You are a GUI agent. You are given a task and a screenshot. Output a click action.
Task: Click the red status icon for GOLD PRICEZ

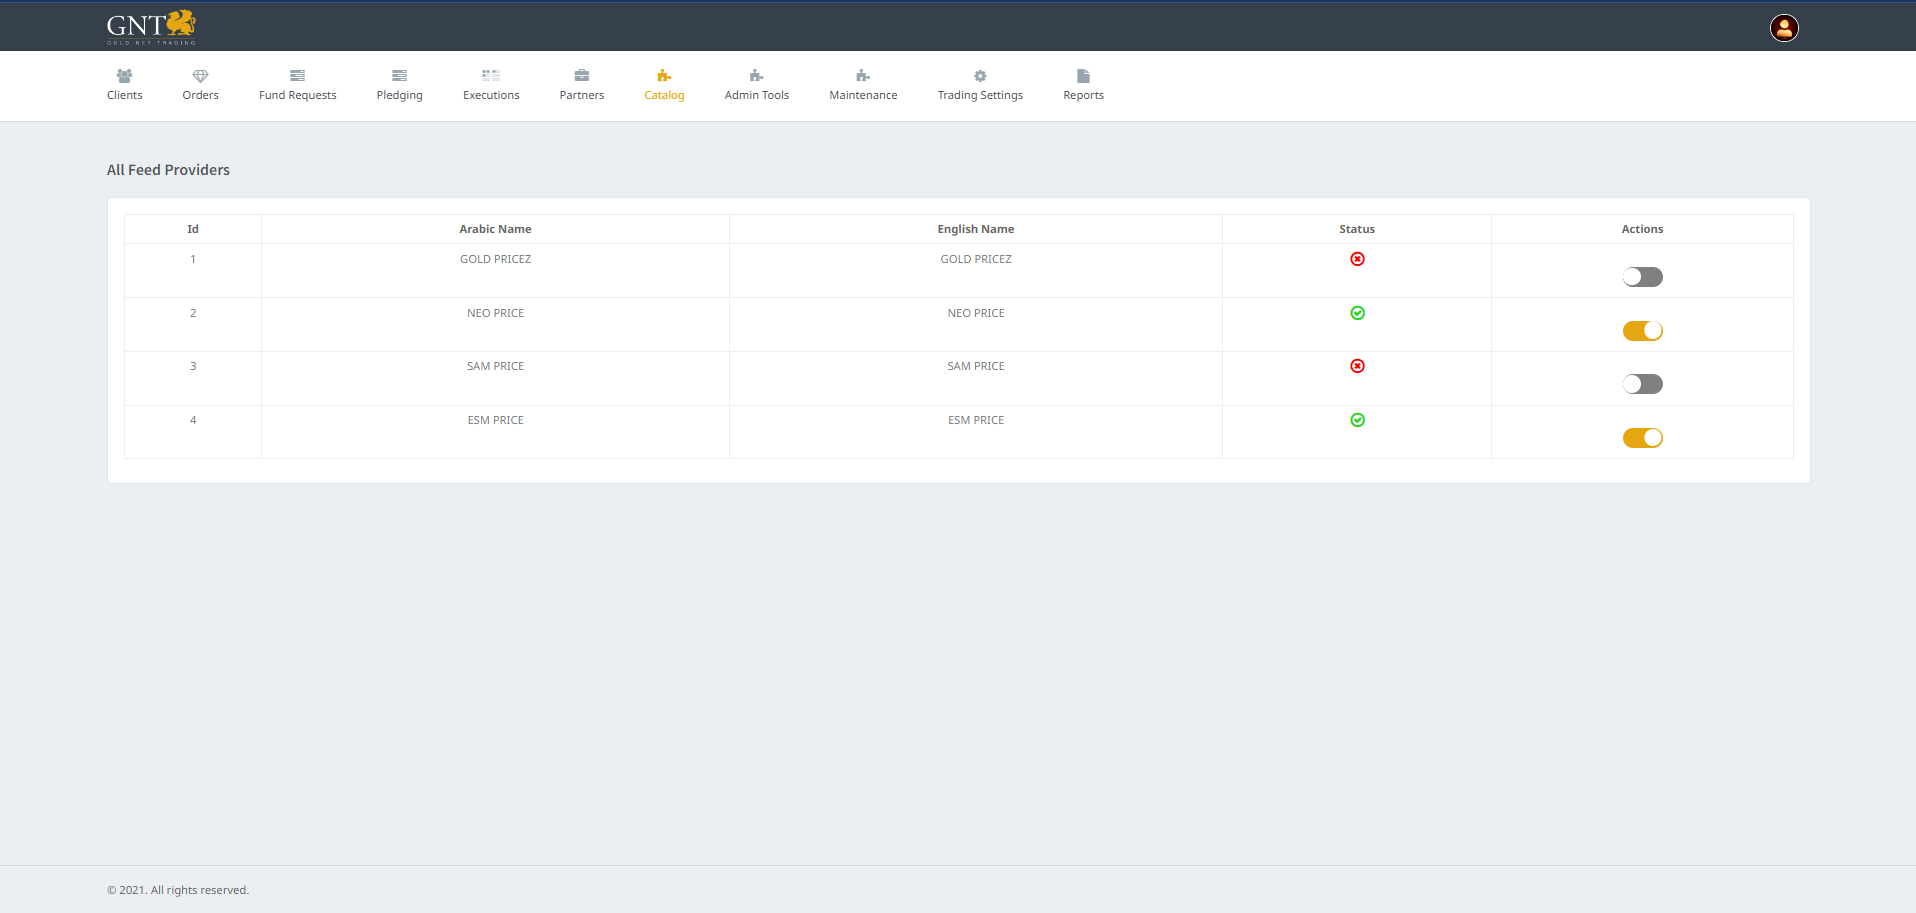pyautogui.click(x=1357, y=259)
